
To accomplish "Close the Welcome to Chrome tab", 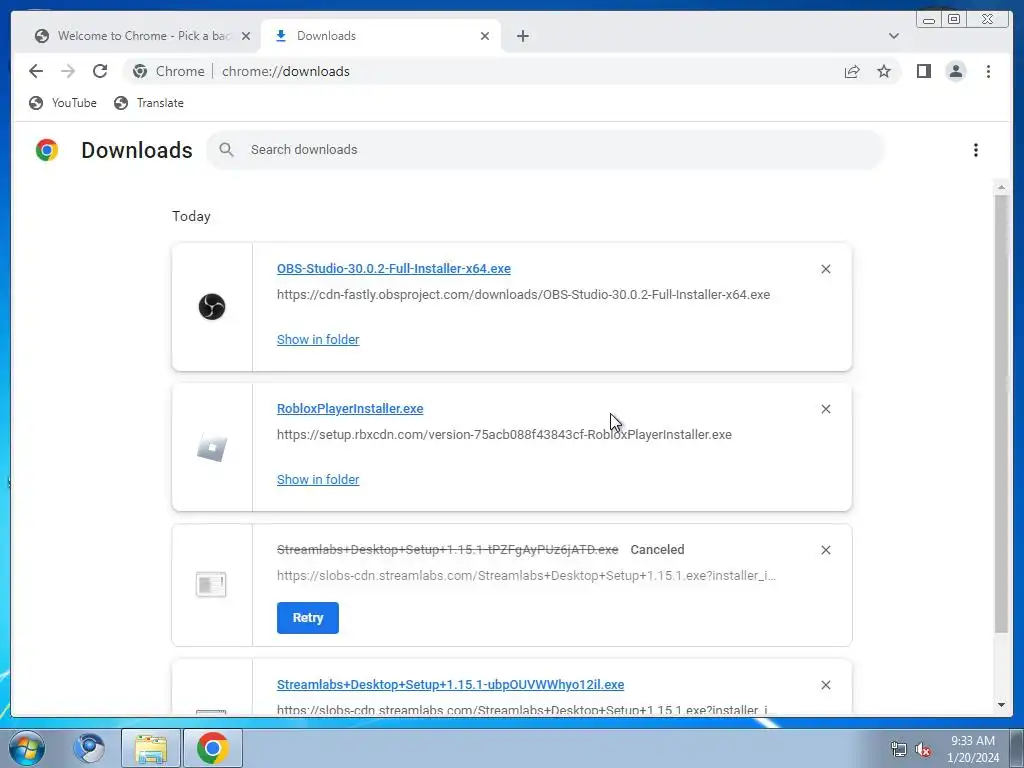I will click(246, 36).
